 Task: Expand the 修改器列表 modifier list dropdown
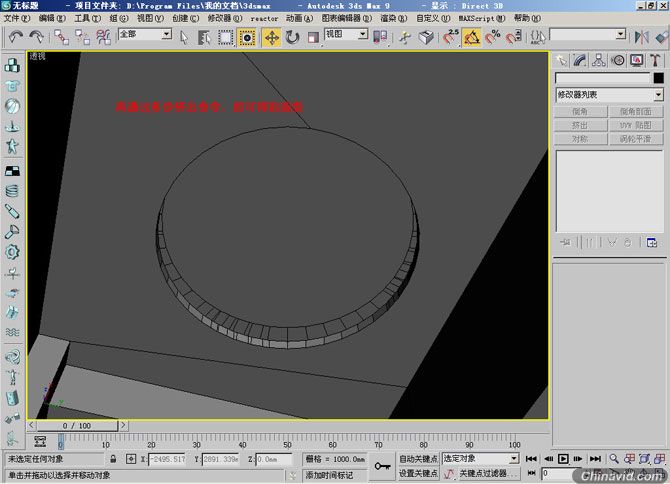658,94
